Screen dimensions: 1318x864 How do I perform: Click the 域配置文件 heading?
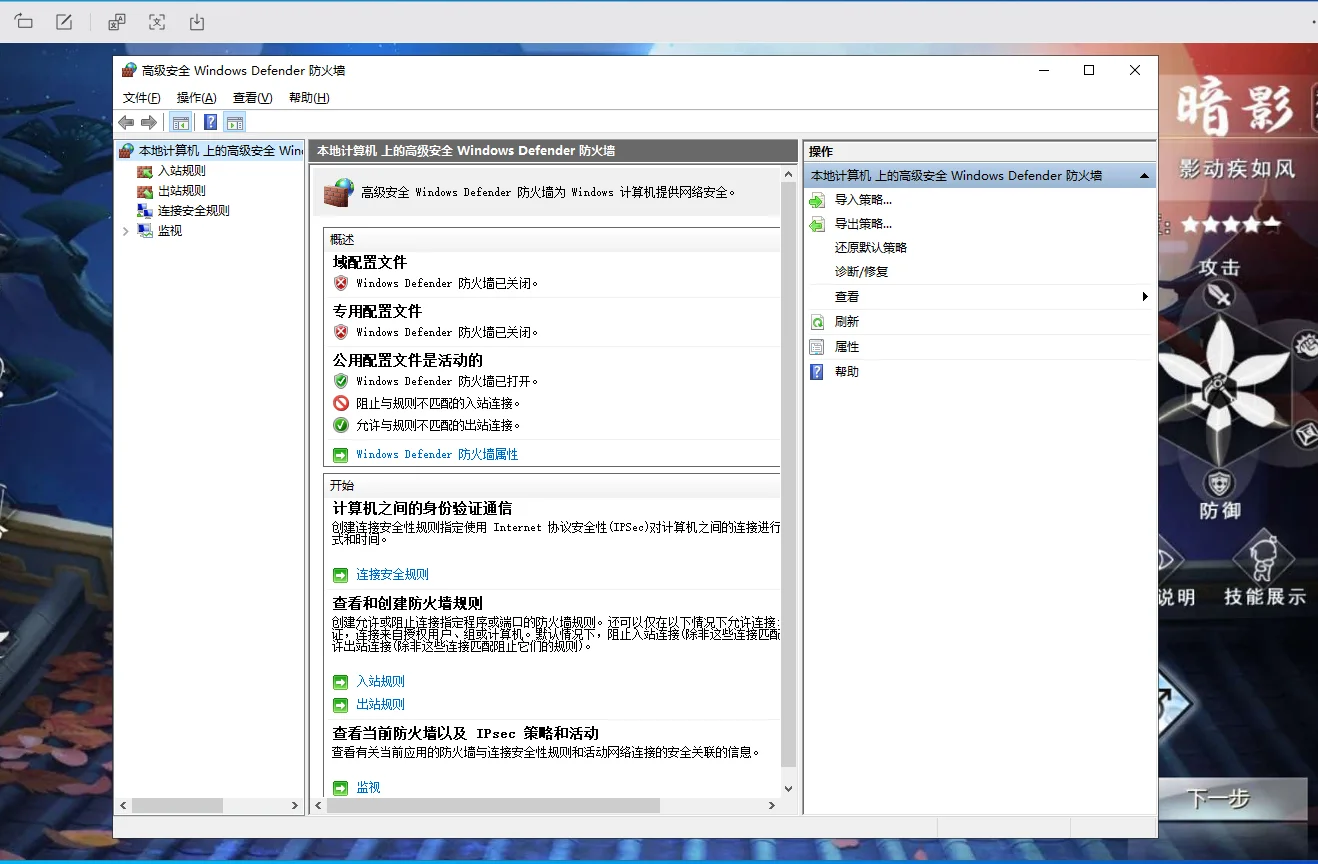370,262
